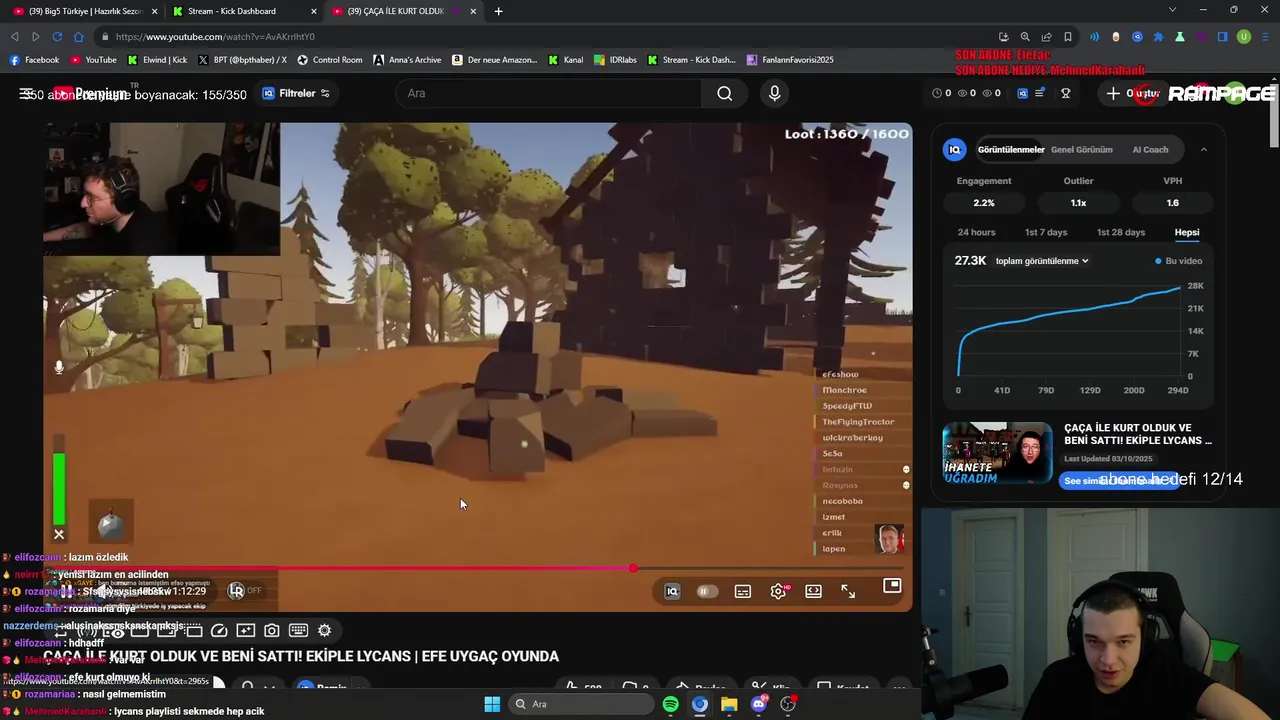Click the YouTube search magnifier button
Screen dimensions: 1280x720
(x=725, y=93)
